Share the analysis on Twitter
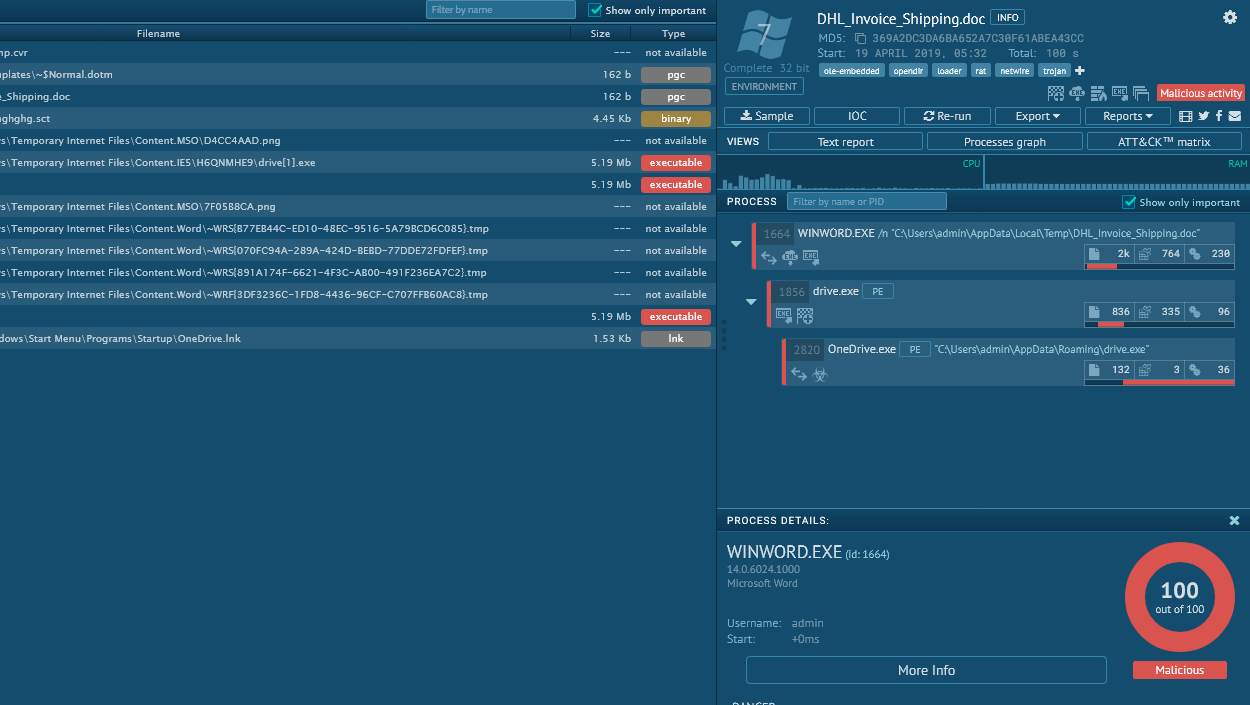 (x=1203, y=116)
